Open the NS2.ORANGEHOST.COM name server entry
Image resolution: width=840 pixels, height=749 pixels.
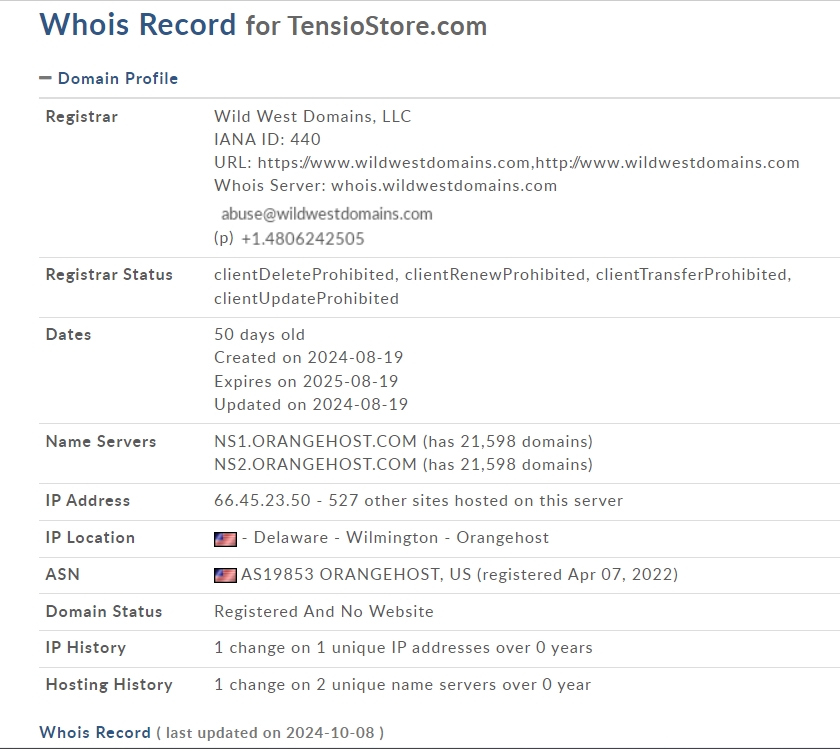[315, 464]
